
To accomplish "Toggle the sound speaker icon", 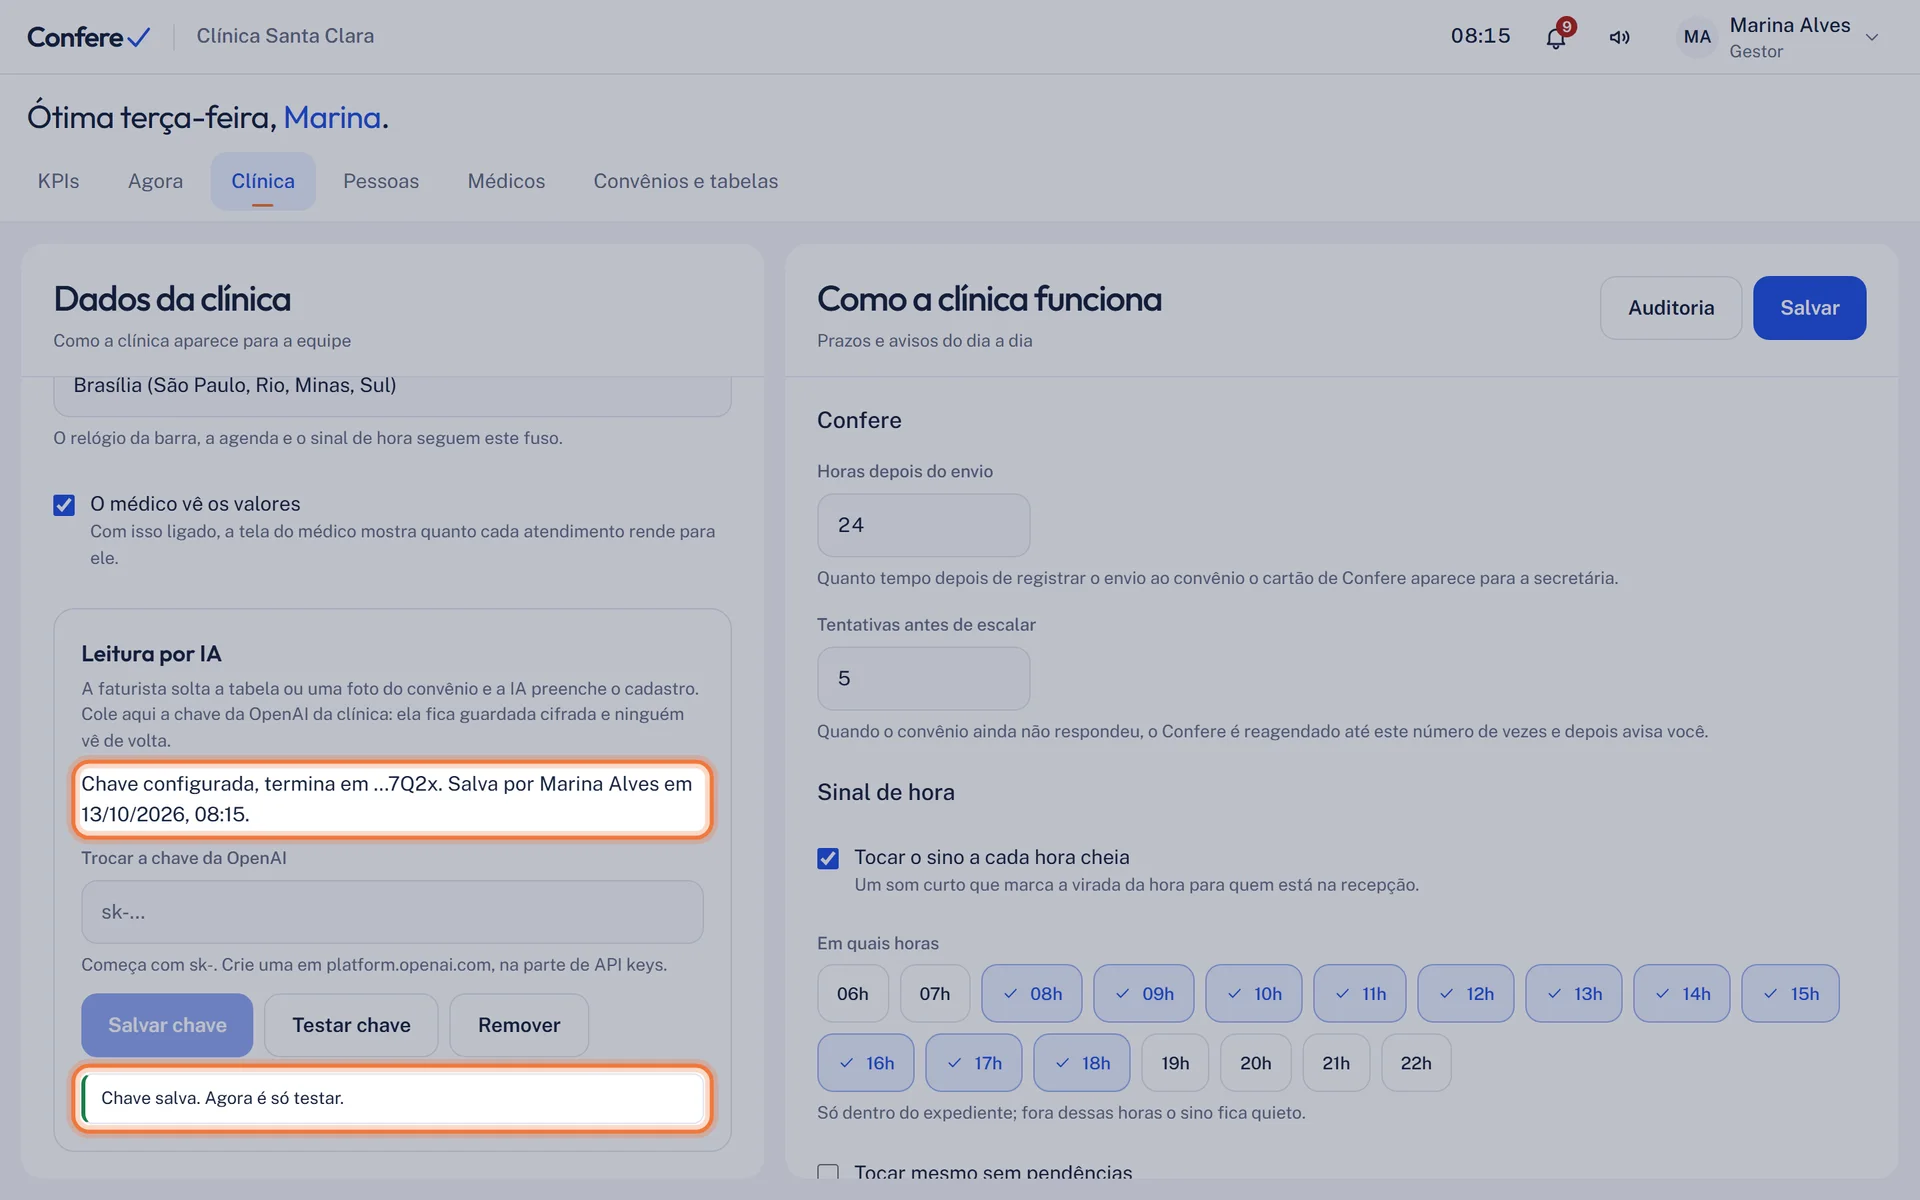I will coord(1619,37).
